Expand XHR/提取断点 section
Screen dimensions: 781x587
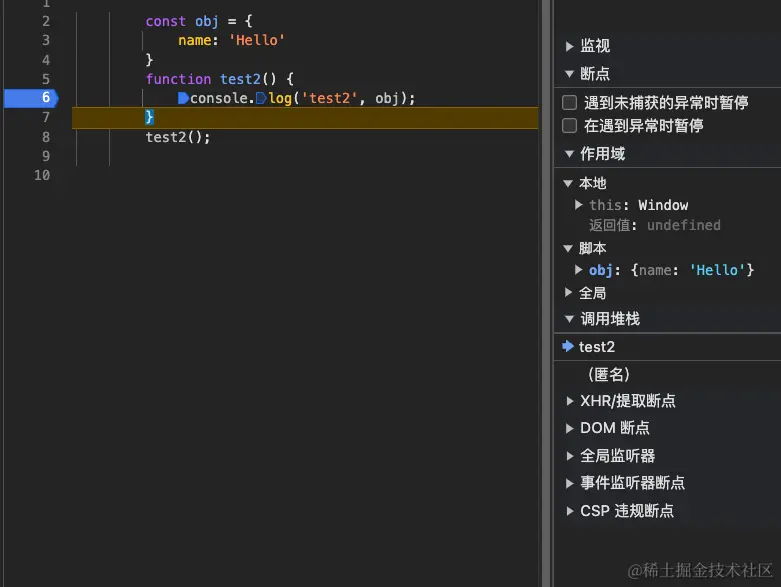pos(569,401)
